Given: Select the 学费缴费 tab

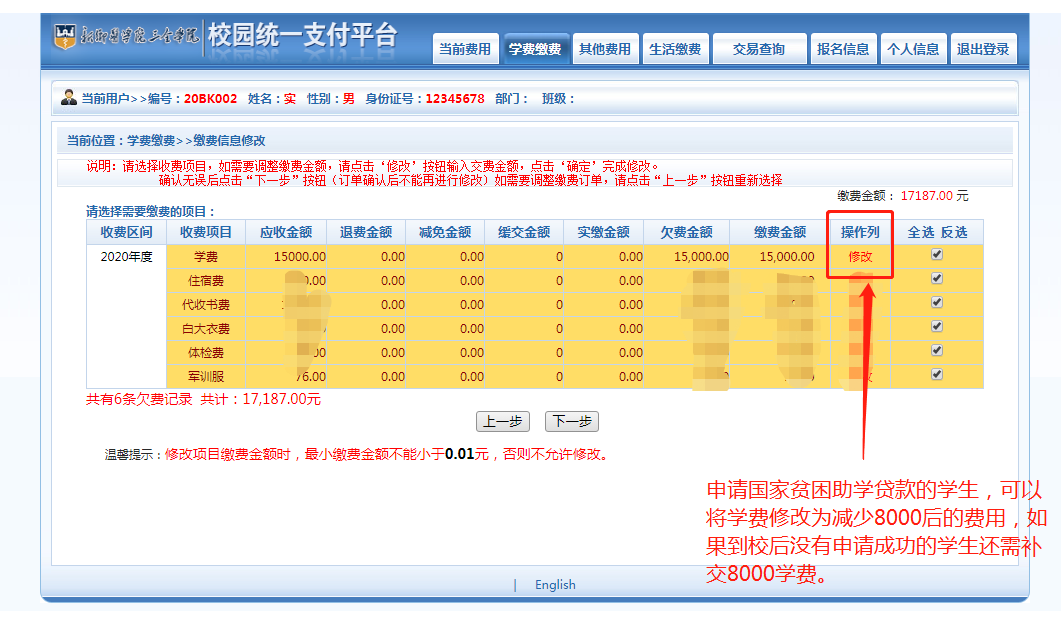Looking at the screenshot, I should point(535,49).
